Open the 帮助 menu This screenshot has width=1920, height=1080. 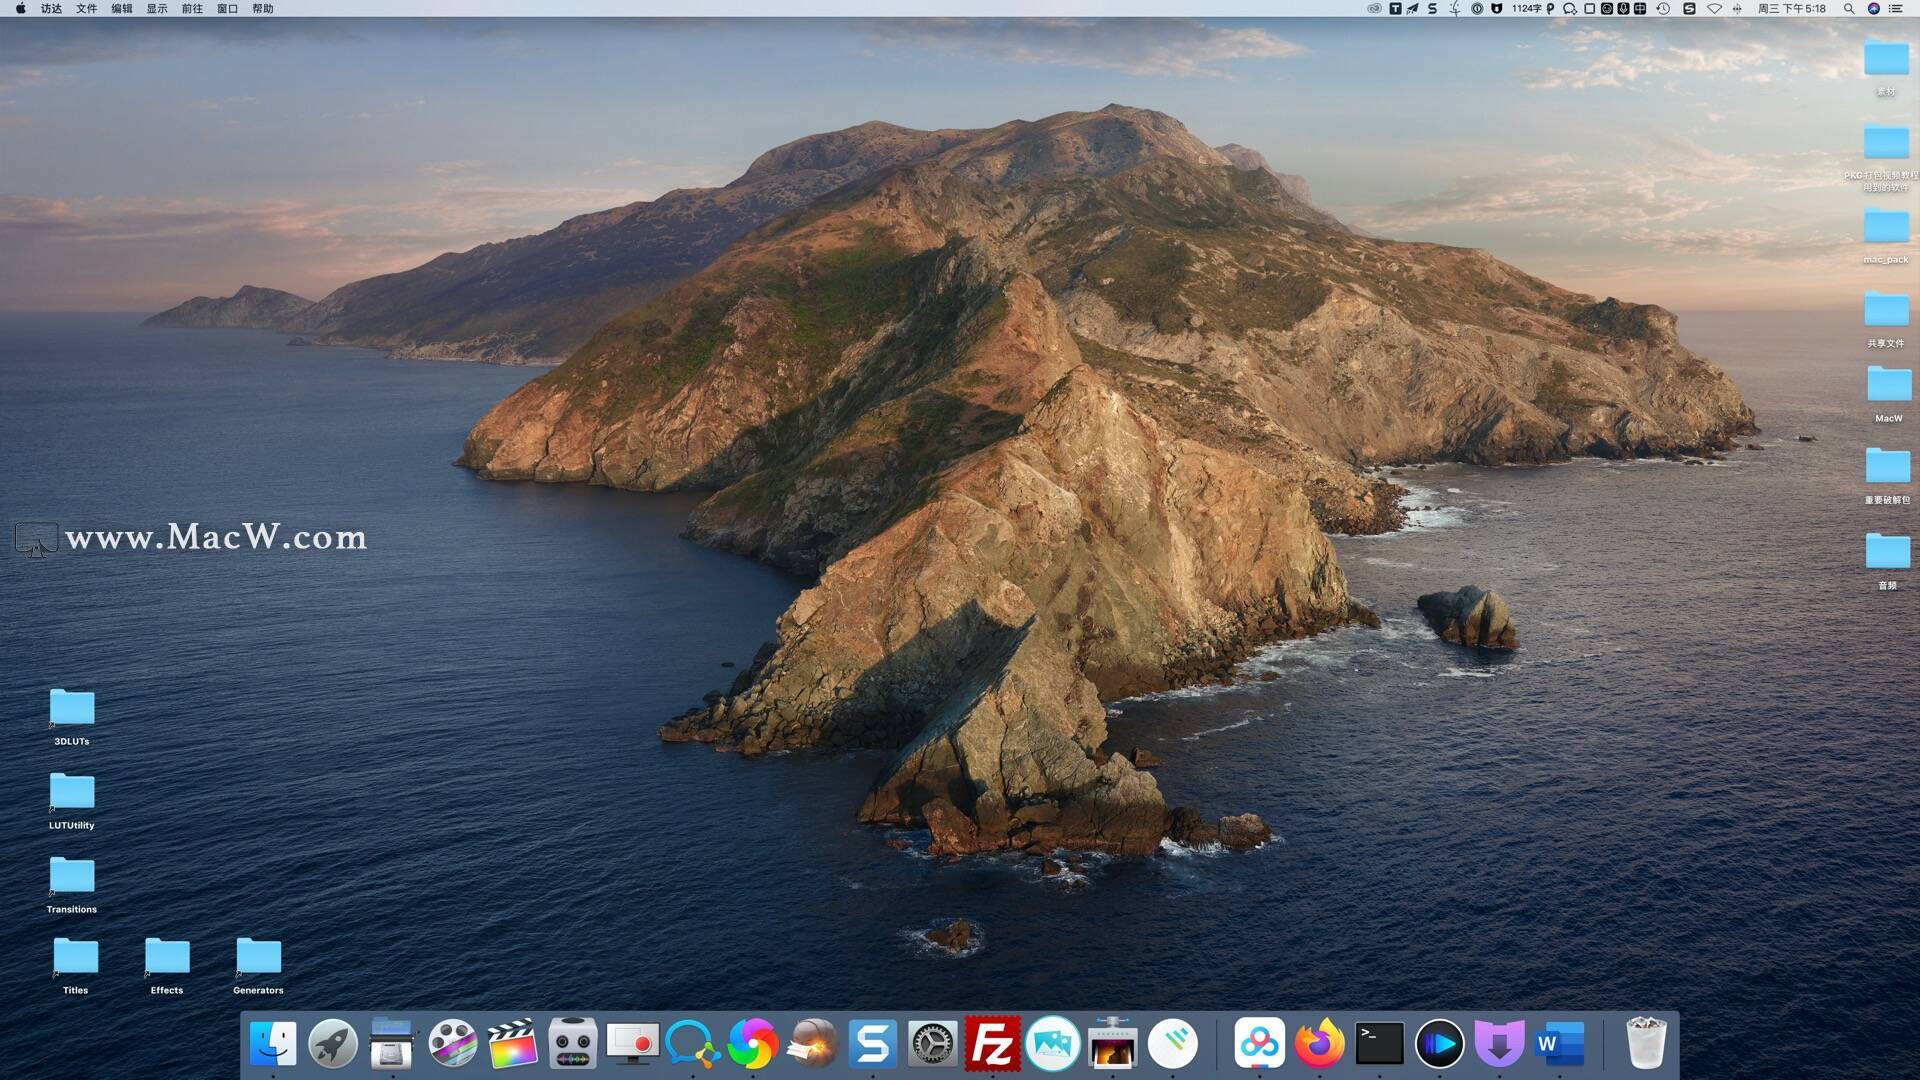point(262,9)
